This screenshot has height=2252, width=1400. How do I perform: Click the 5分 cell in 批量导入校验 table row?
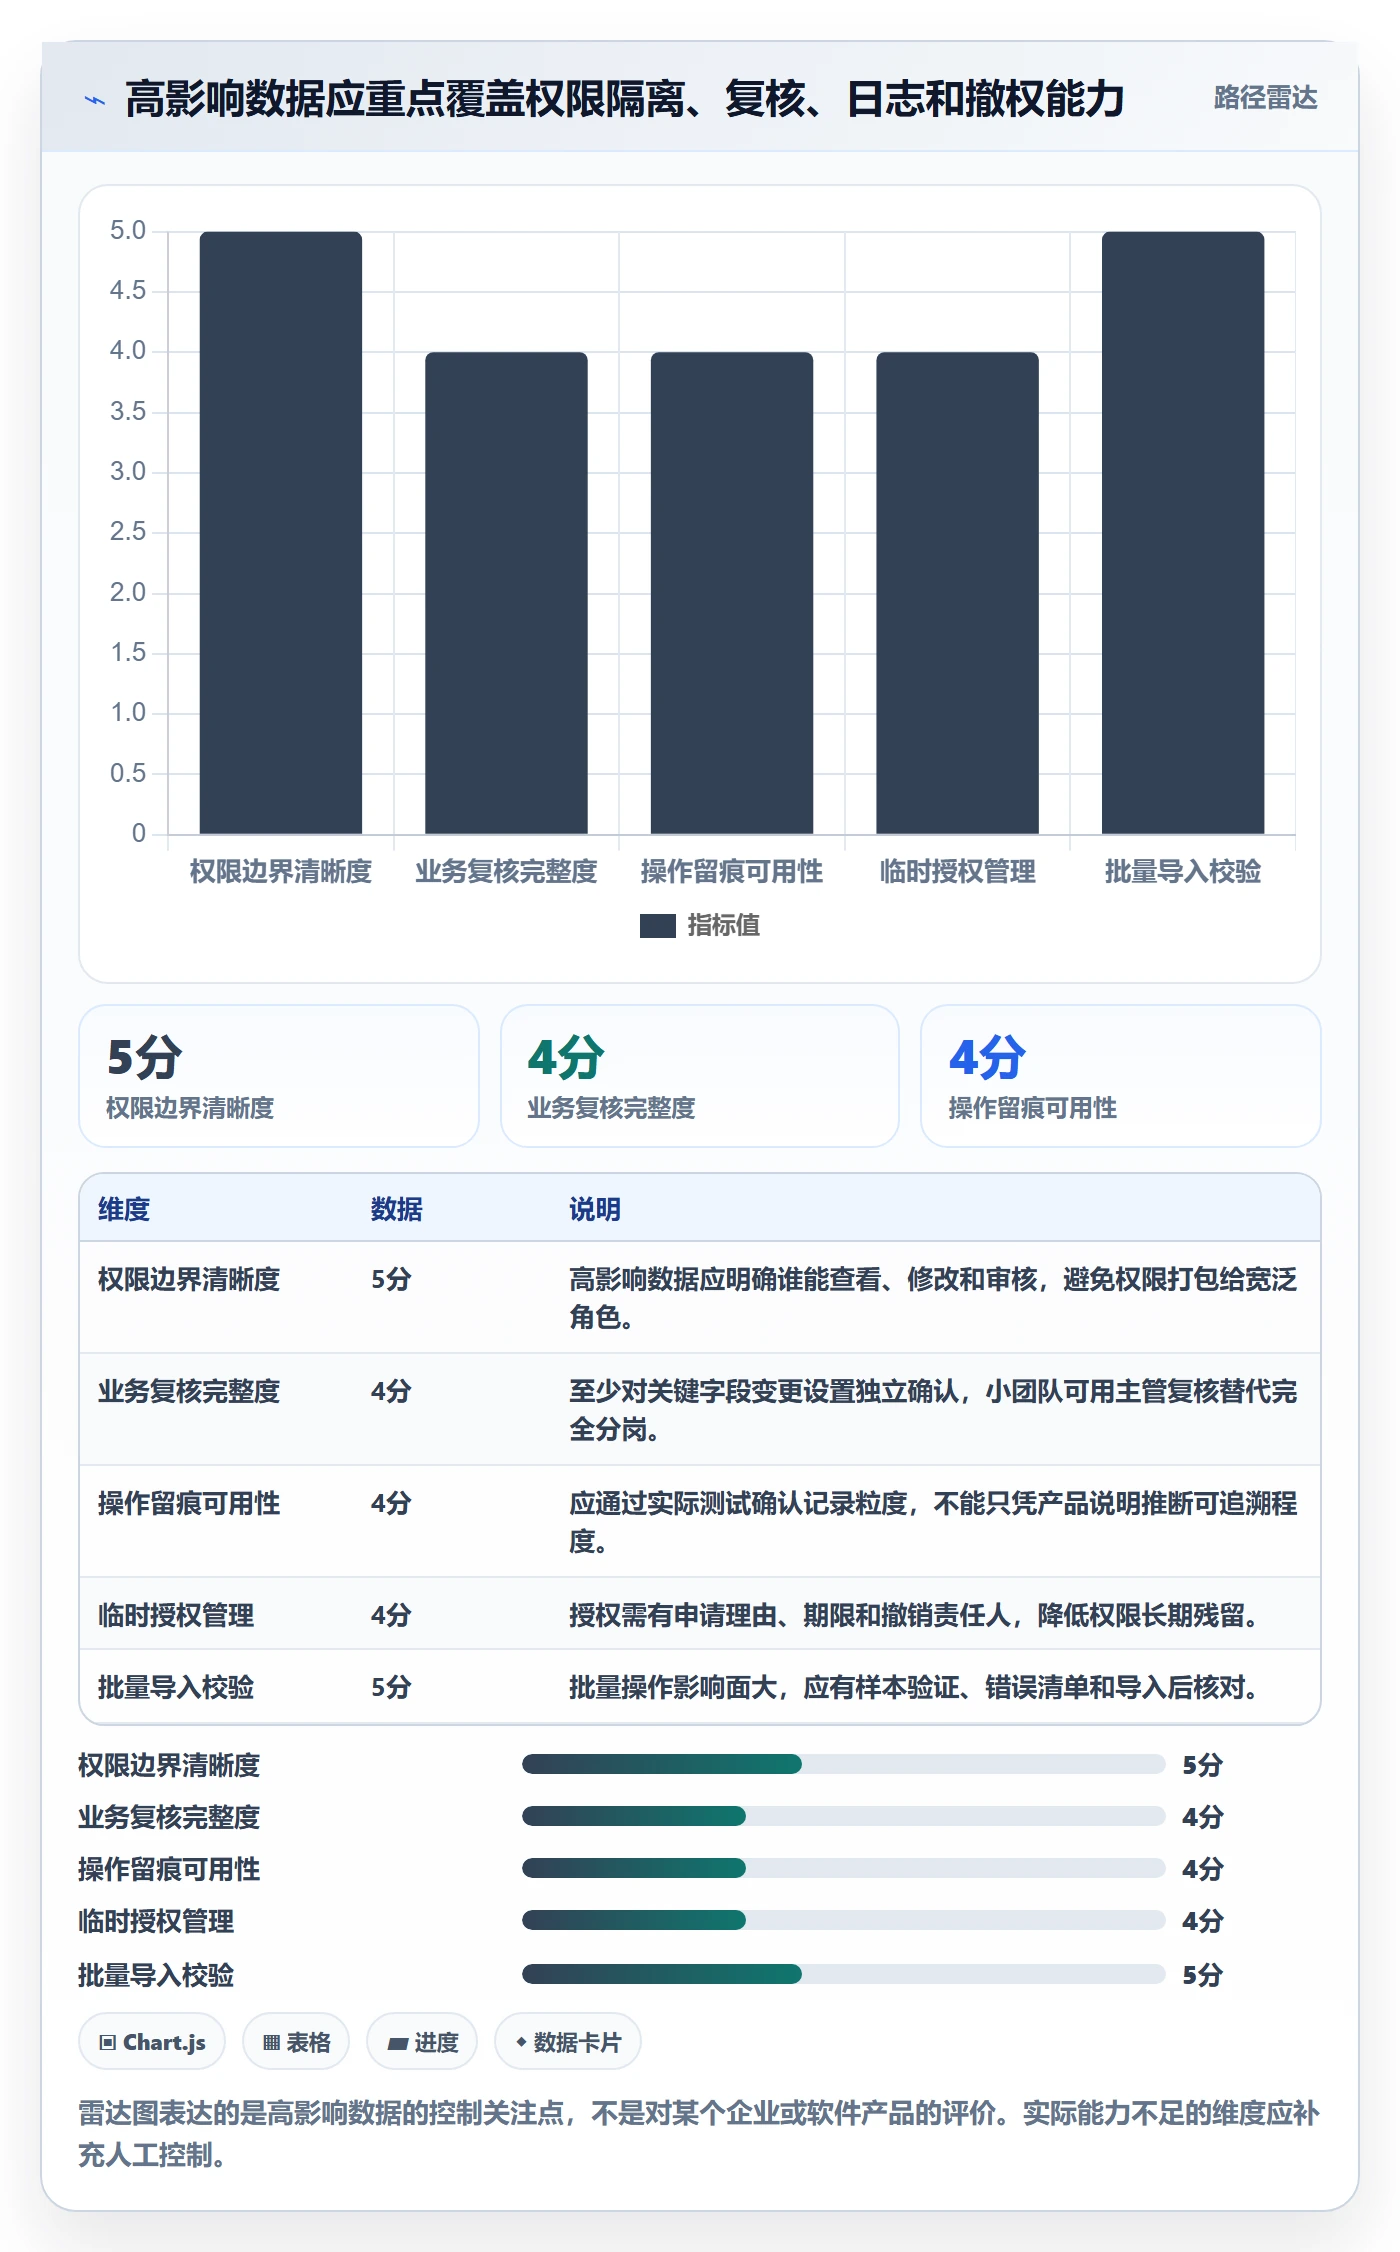click(x=391, y=1687)
